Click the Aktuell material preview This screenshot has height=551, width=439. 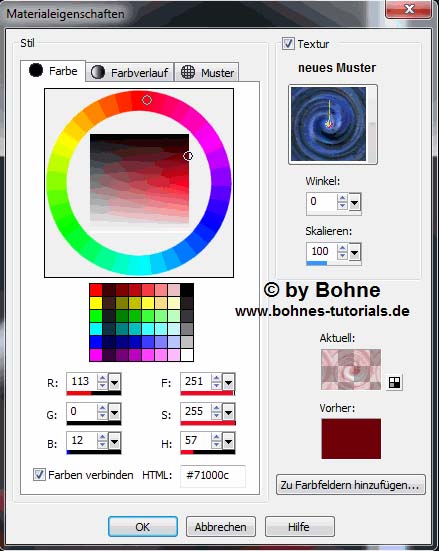tap(351, 369)
